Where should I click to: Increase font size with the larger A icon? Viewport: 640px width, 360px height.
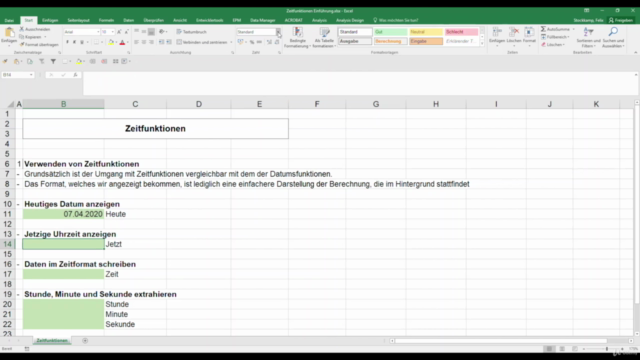[x=119, y=32]
